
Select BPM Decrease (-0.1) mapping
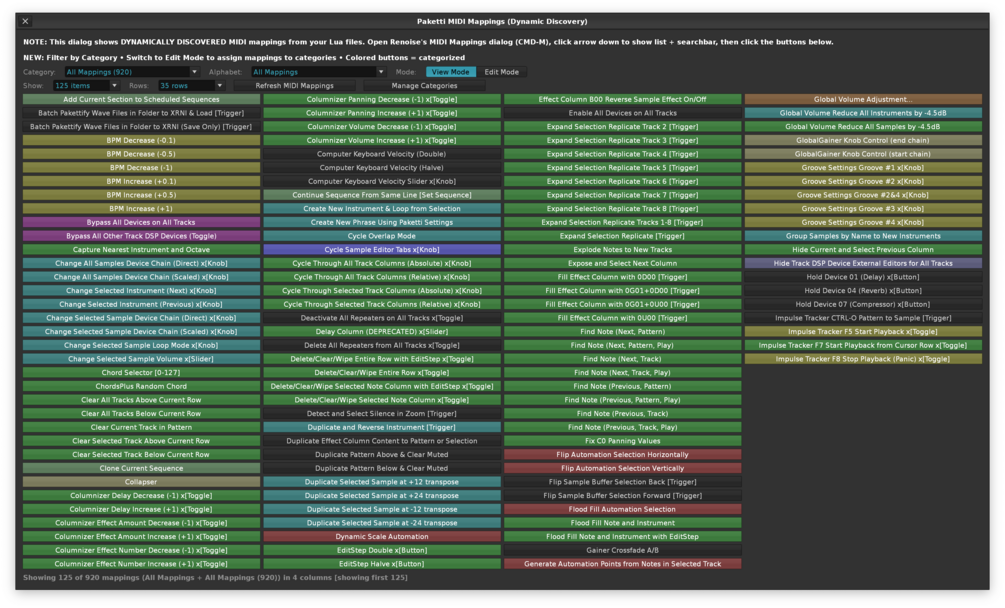[x=142, y=140]
